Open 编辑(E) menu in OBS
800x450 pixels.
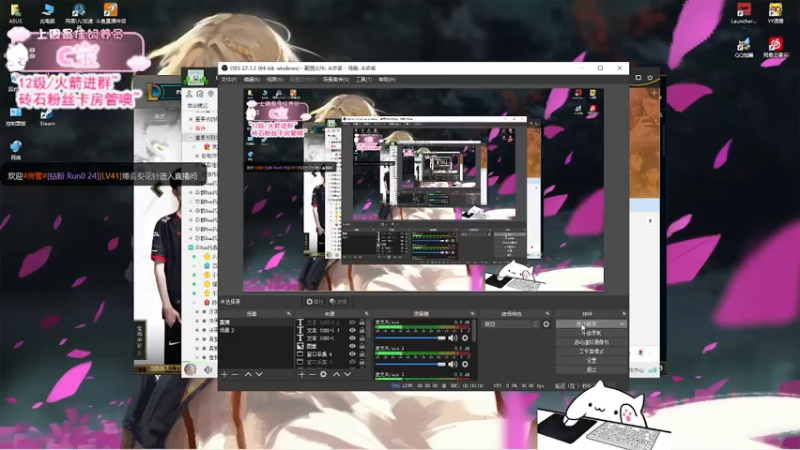click(252, 80)
